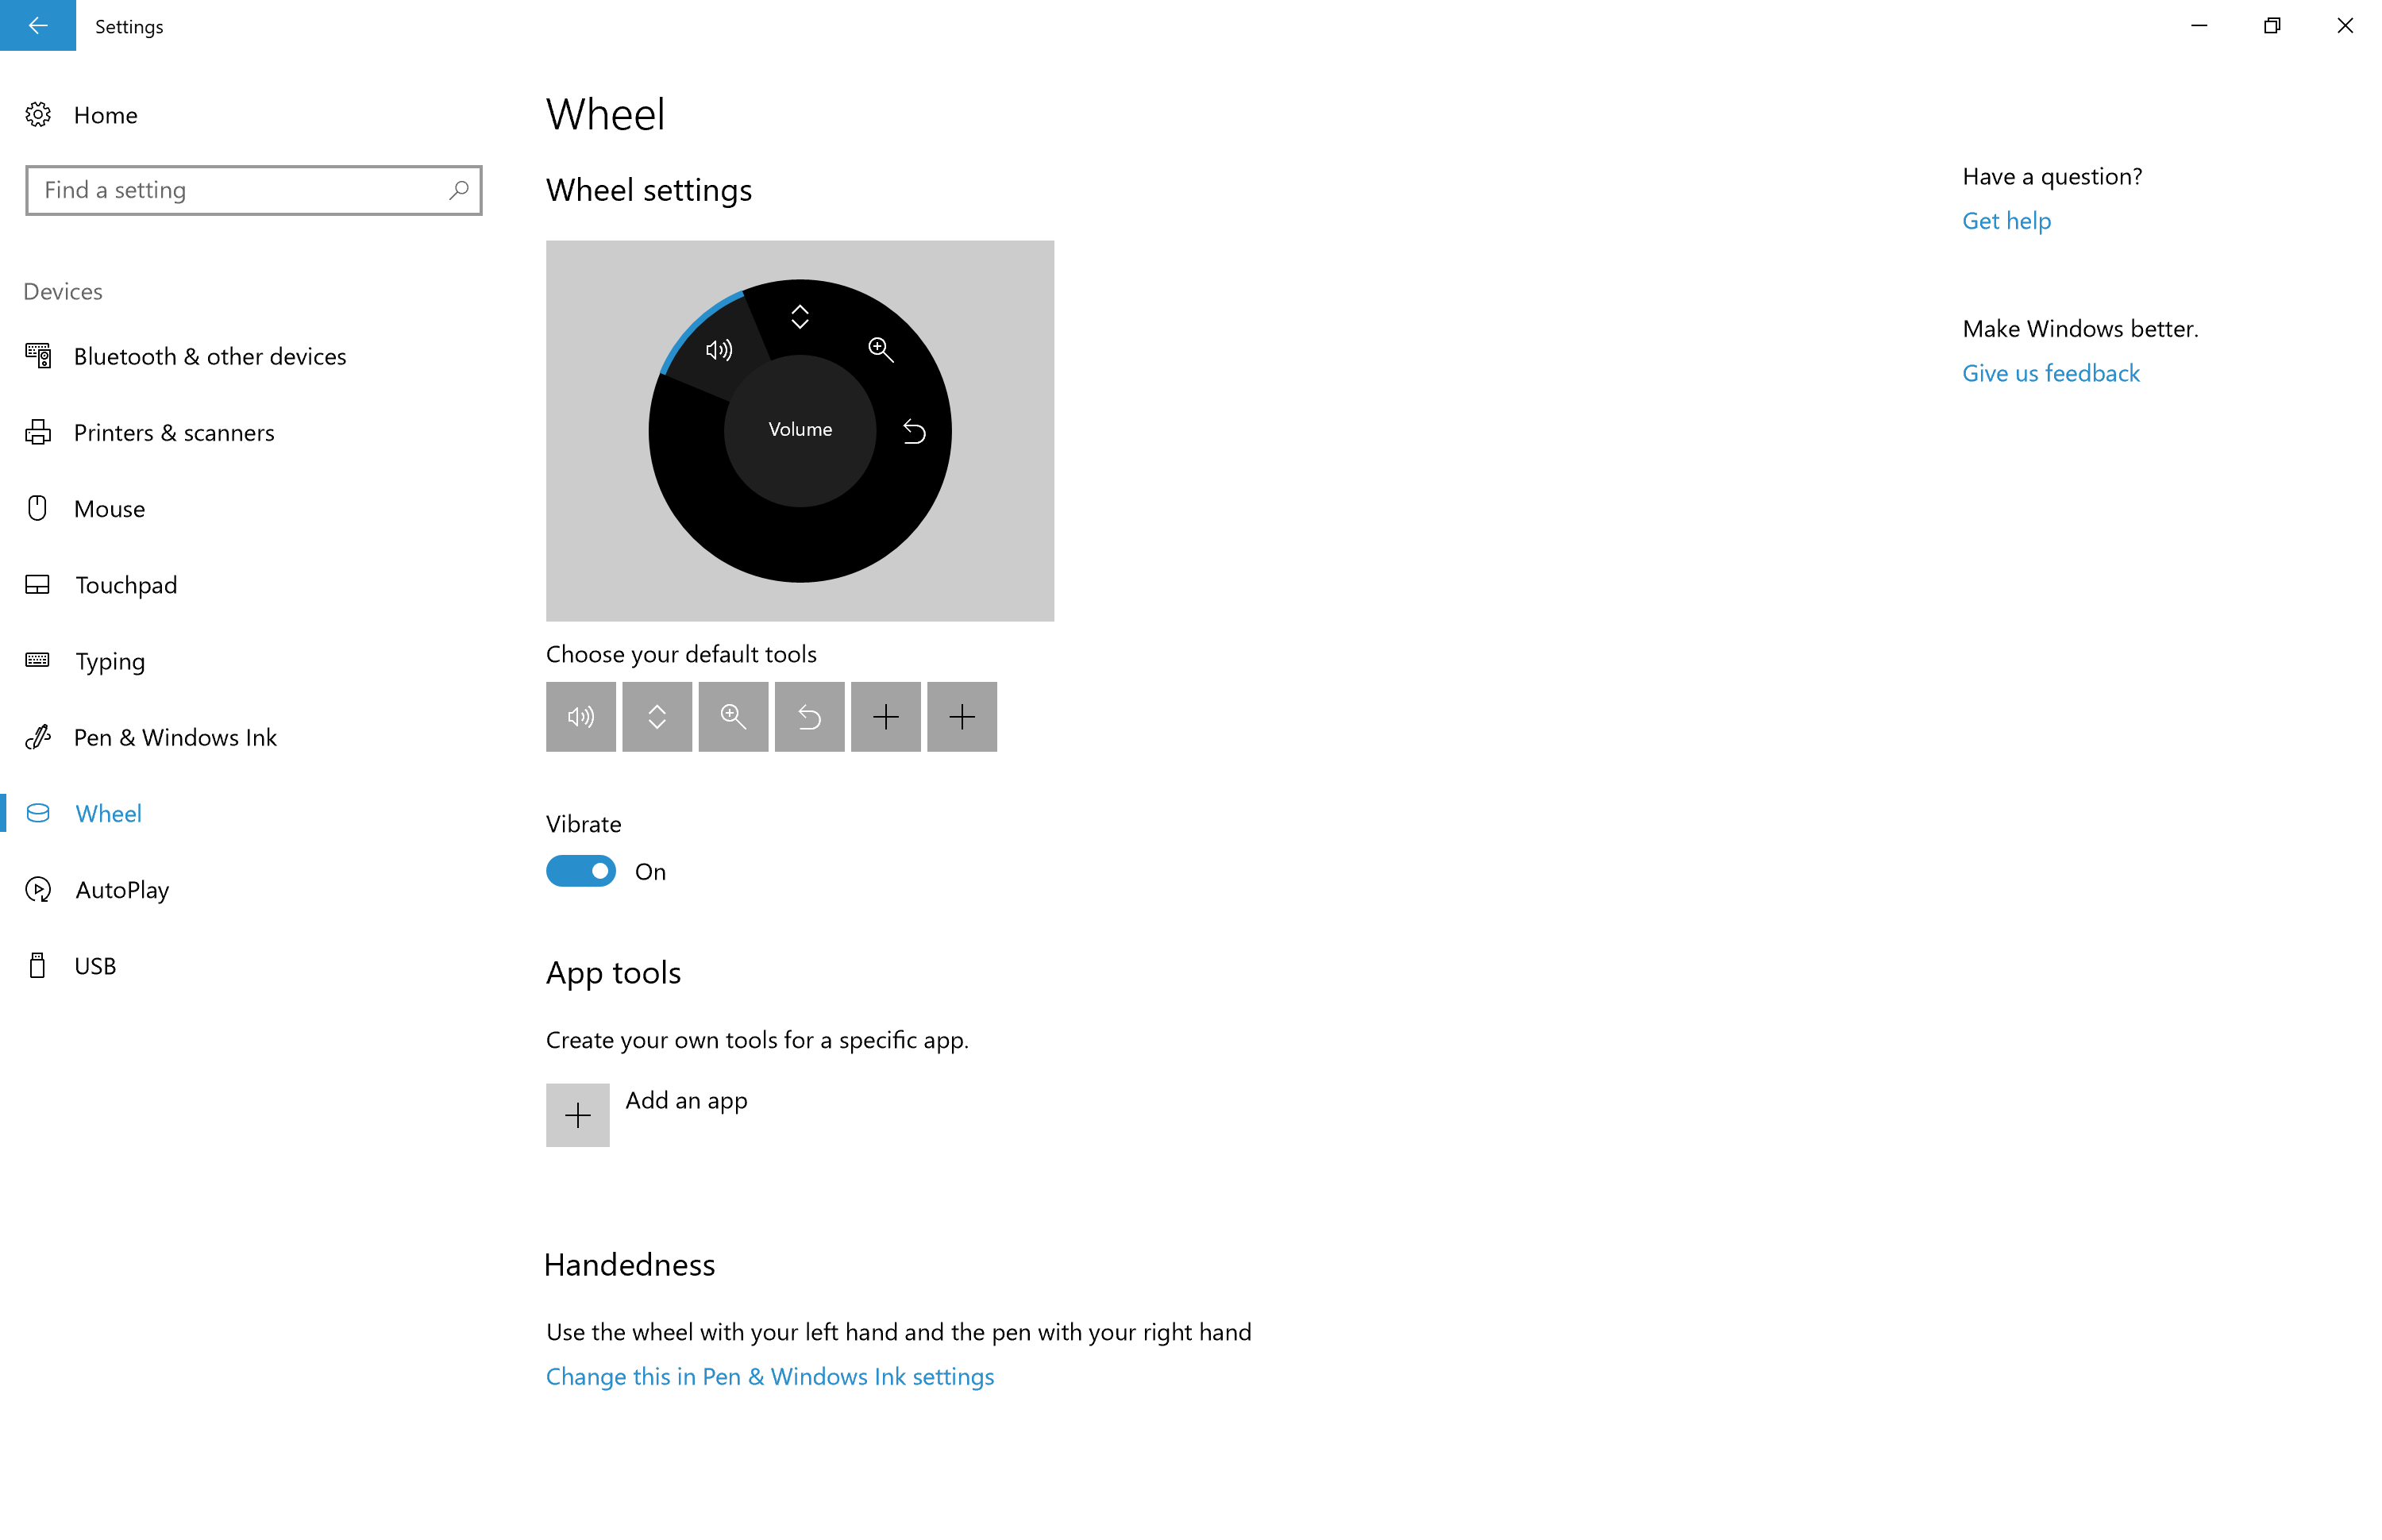Select the Zoom tool icon
This screenshot has width=2382, height=1540.
[731, 715]
